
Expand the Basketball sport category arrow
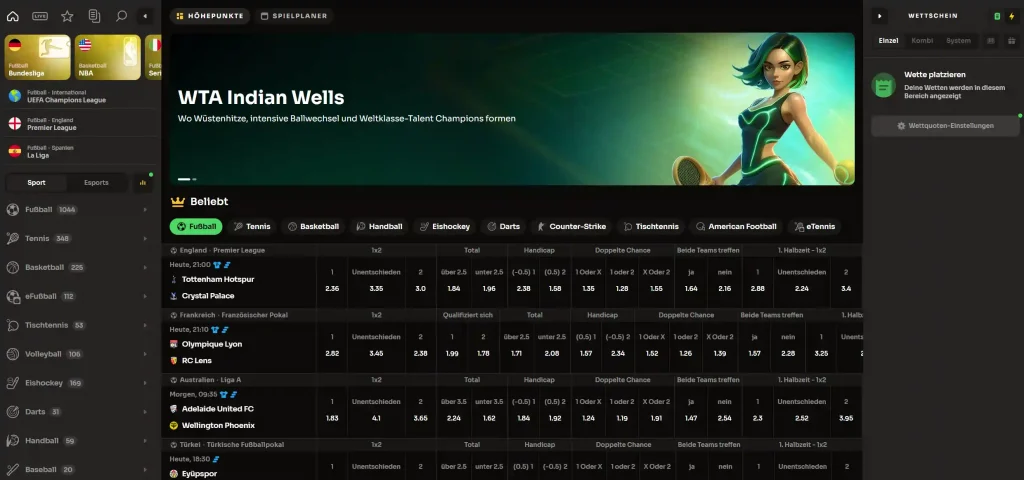pos(145,267)
